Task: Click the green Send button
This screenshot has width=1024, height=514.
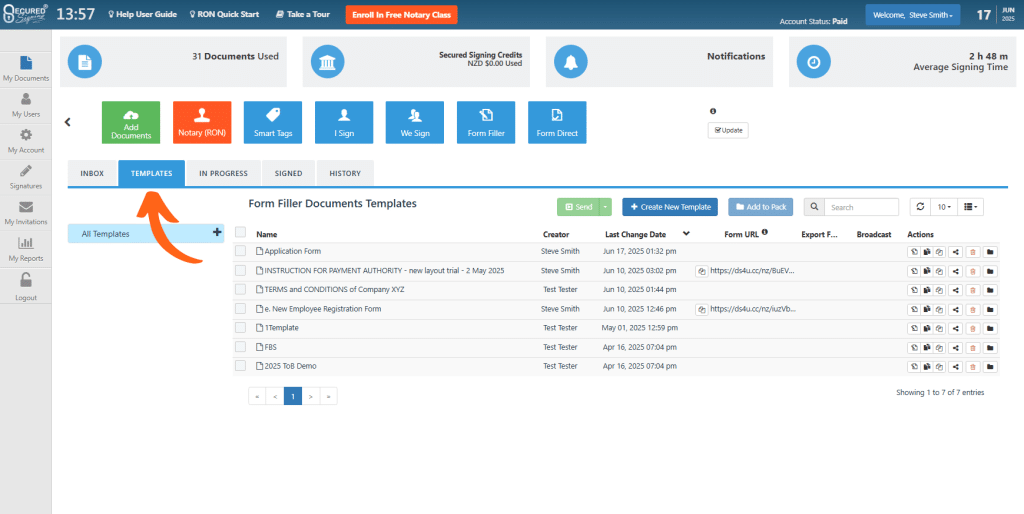Action: [578, 207]
